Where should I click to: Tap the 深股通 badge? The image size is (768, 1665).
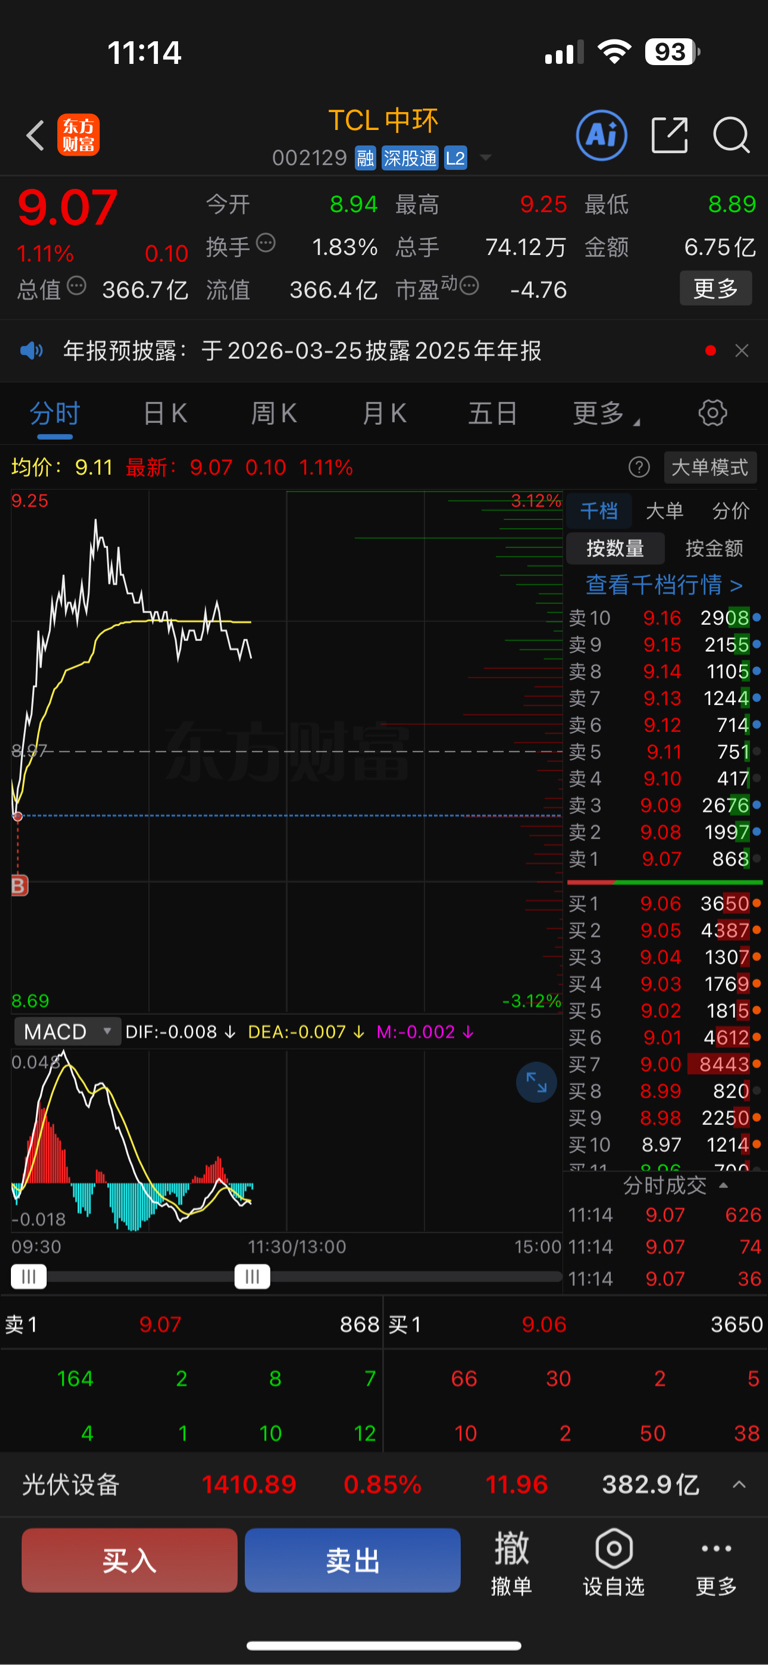coord(410,158)
